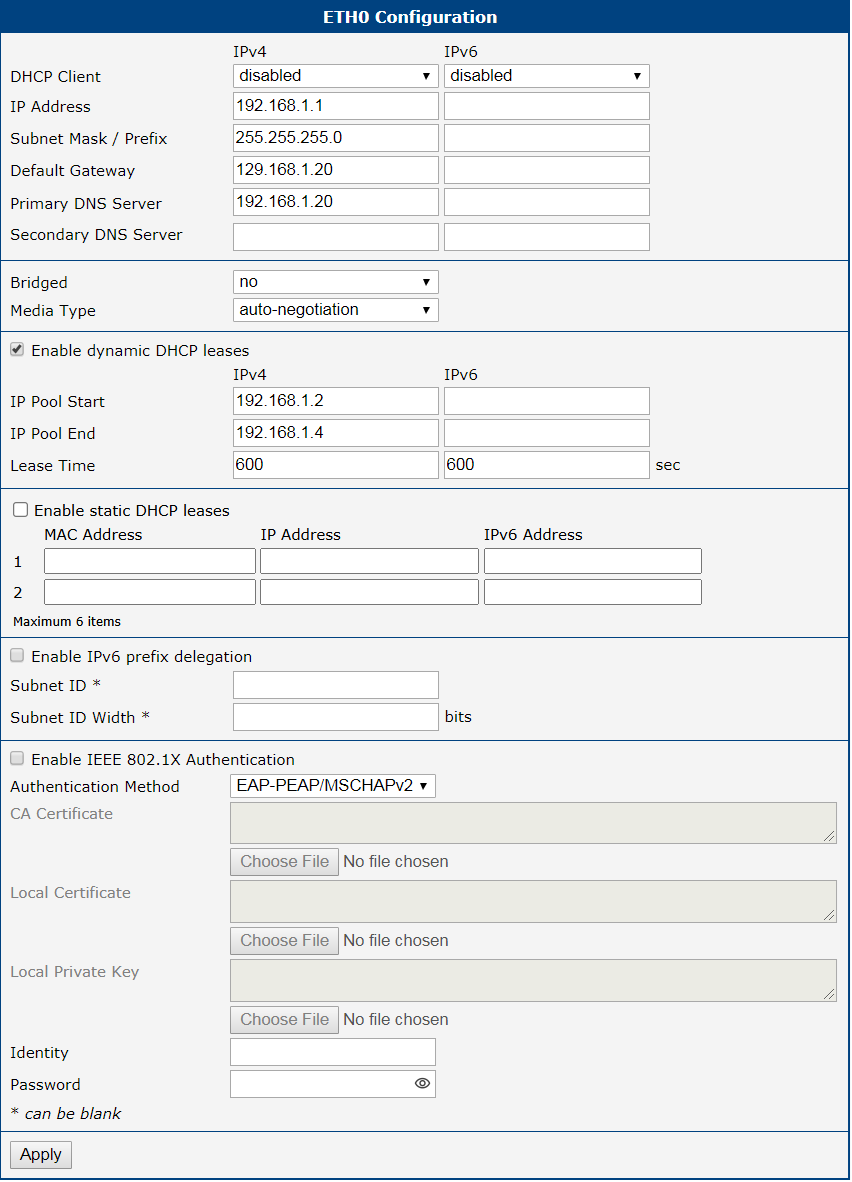
Task: Click IPv6 Secondary DNS Server field
Action: (x=547, y=237)
